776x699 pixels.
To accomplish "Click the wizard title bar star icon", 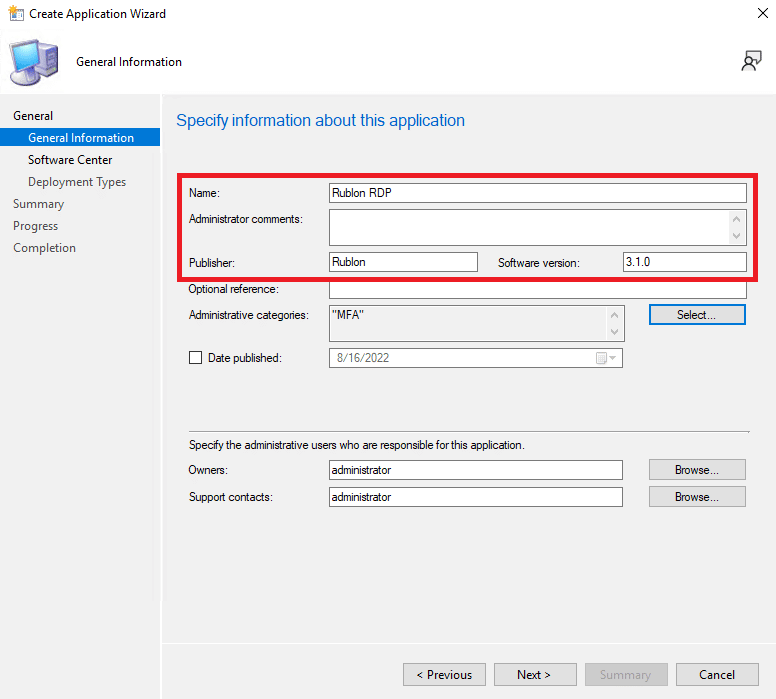I will click(14, 14).
